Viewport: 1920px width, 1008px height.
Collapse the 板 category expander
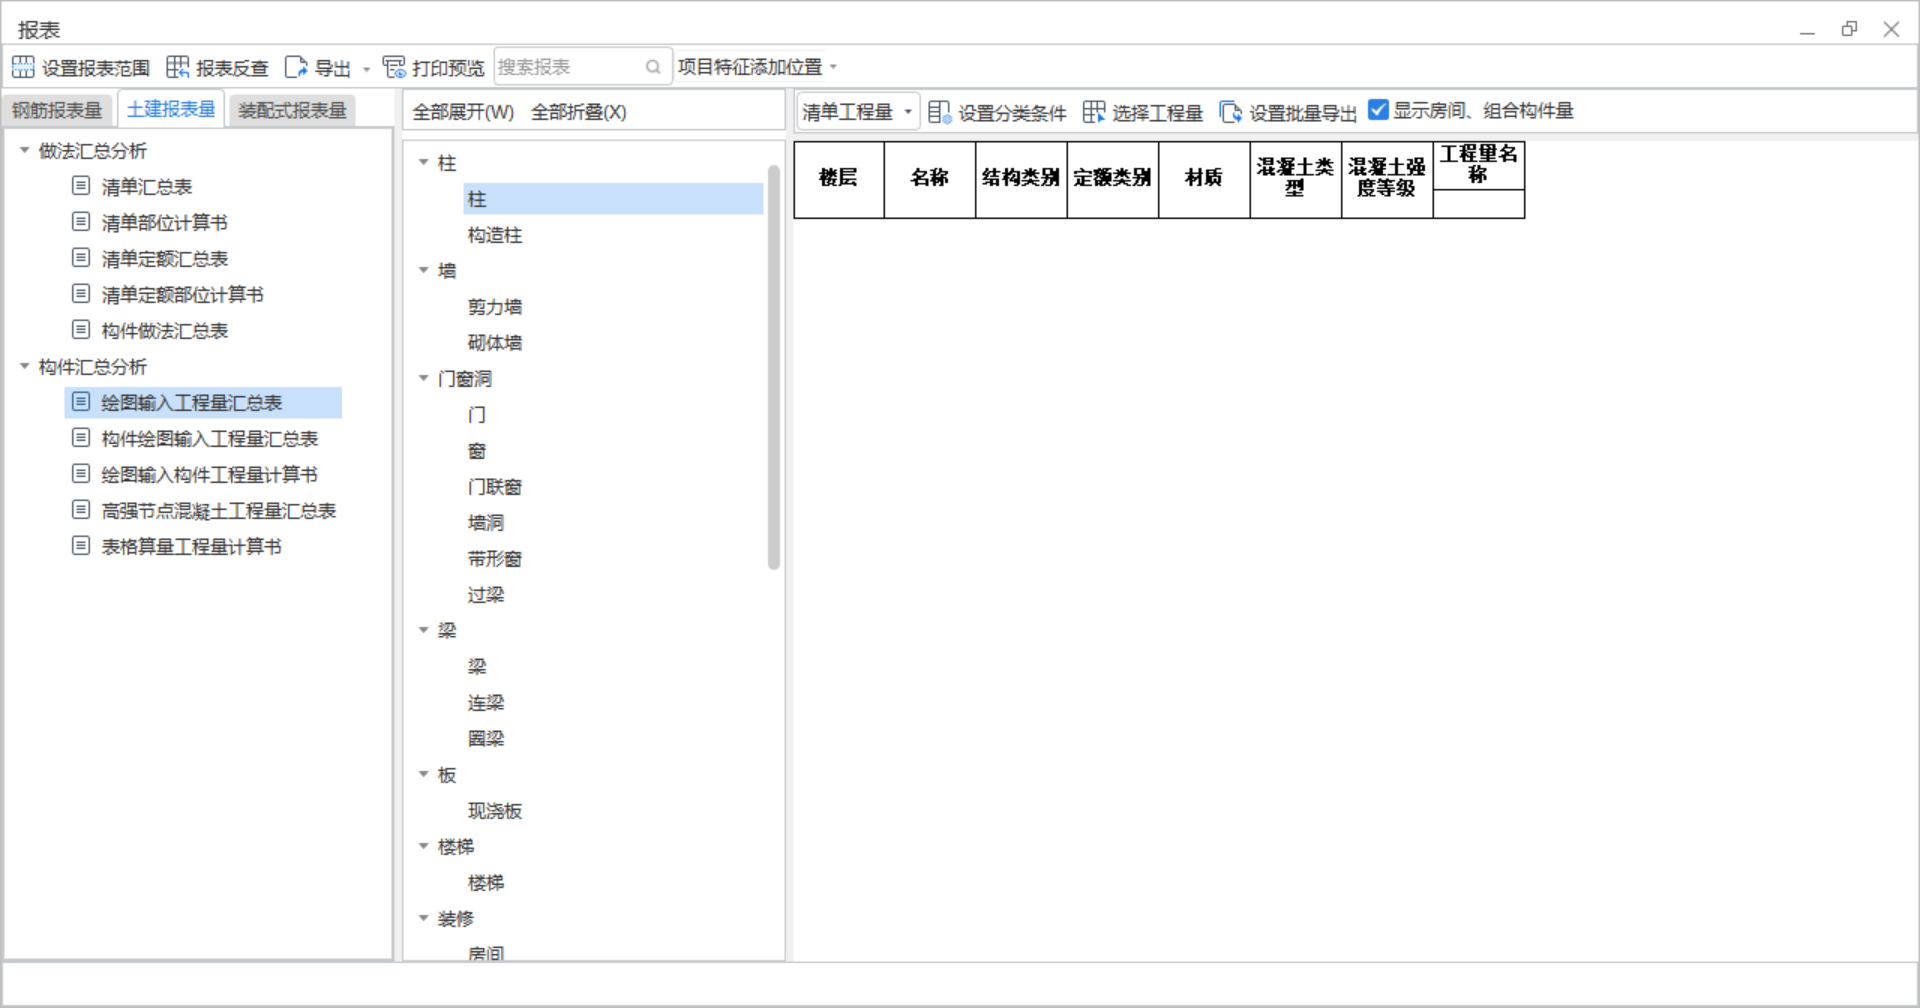[424, 774]
